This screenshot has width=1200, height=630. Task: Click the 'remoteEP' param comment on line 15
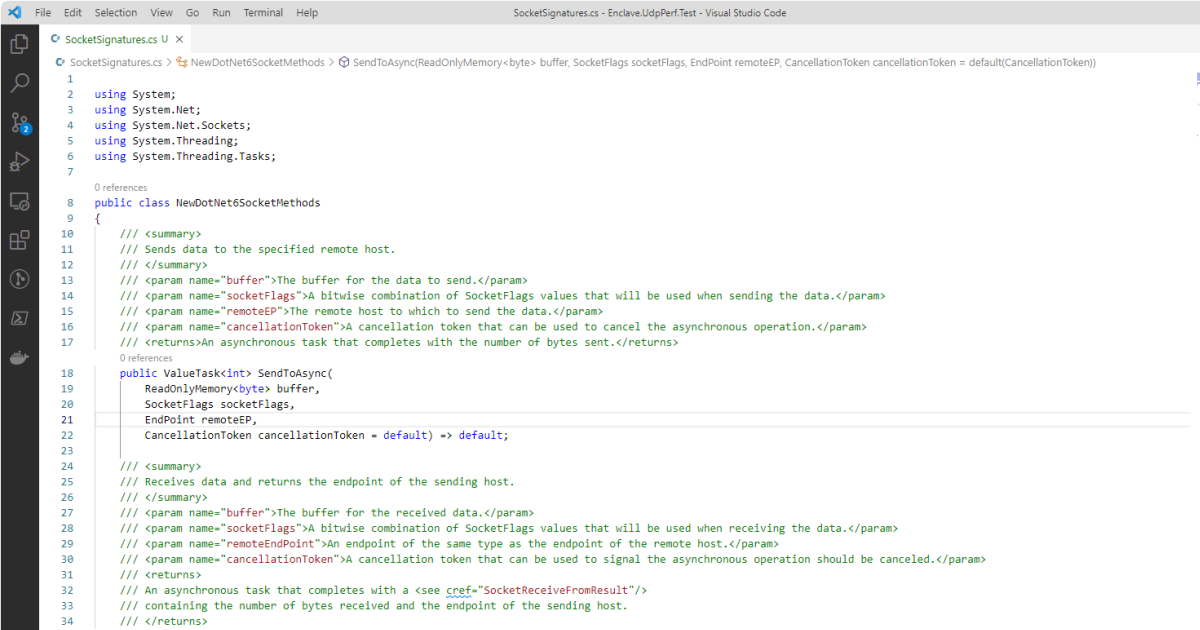click(x=361, y=311)
